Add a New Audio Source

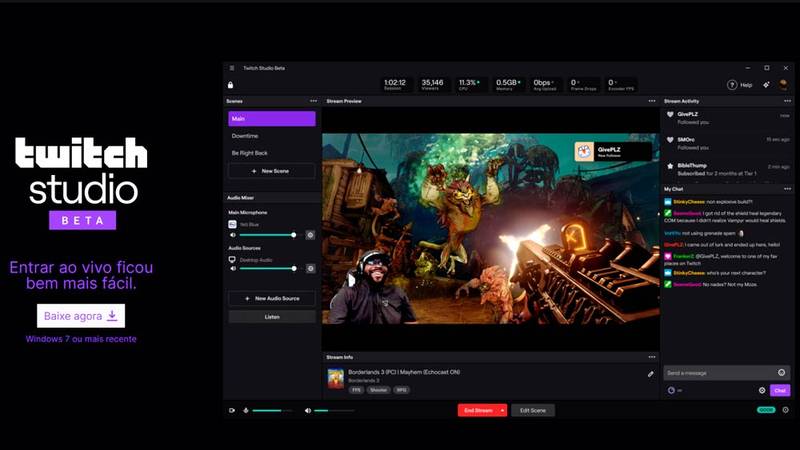coord(271,298)
